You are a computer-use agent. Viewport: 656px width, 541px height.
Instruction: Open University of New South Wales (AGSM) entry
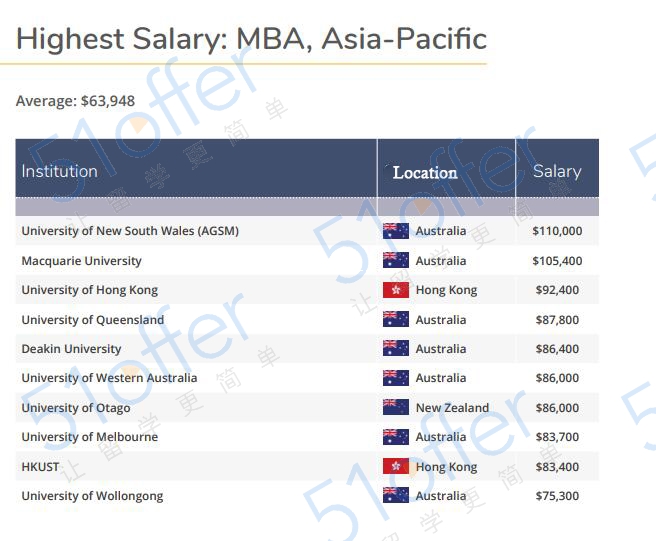pos(130,231)
